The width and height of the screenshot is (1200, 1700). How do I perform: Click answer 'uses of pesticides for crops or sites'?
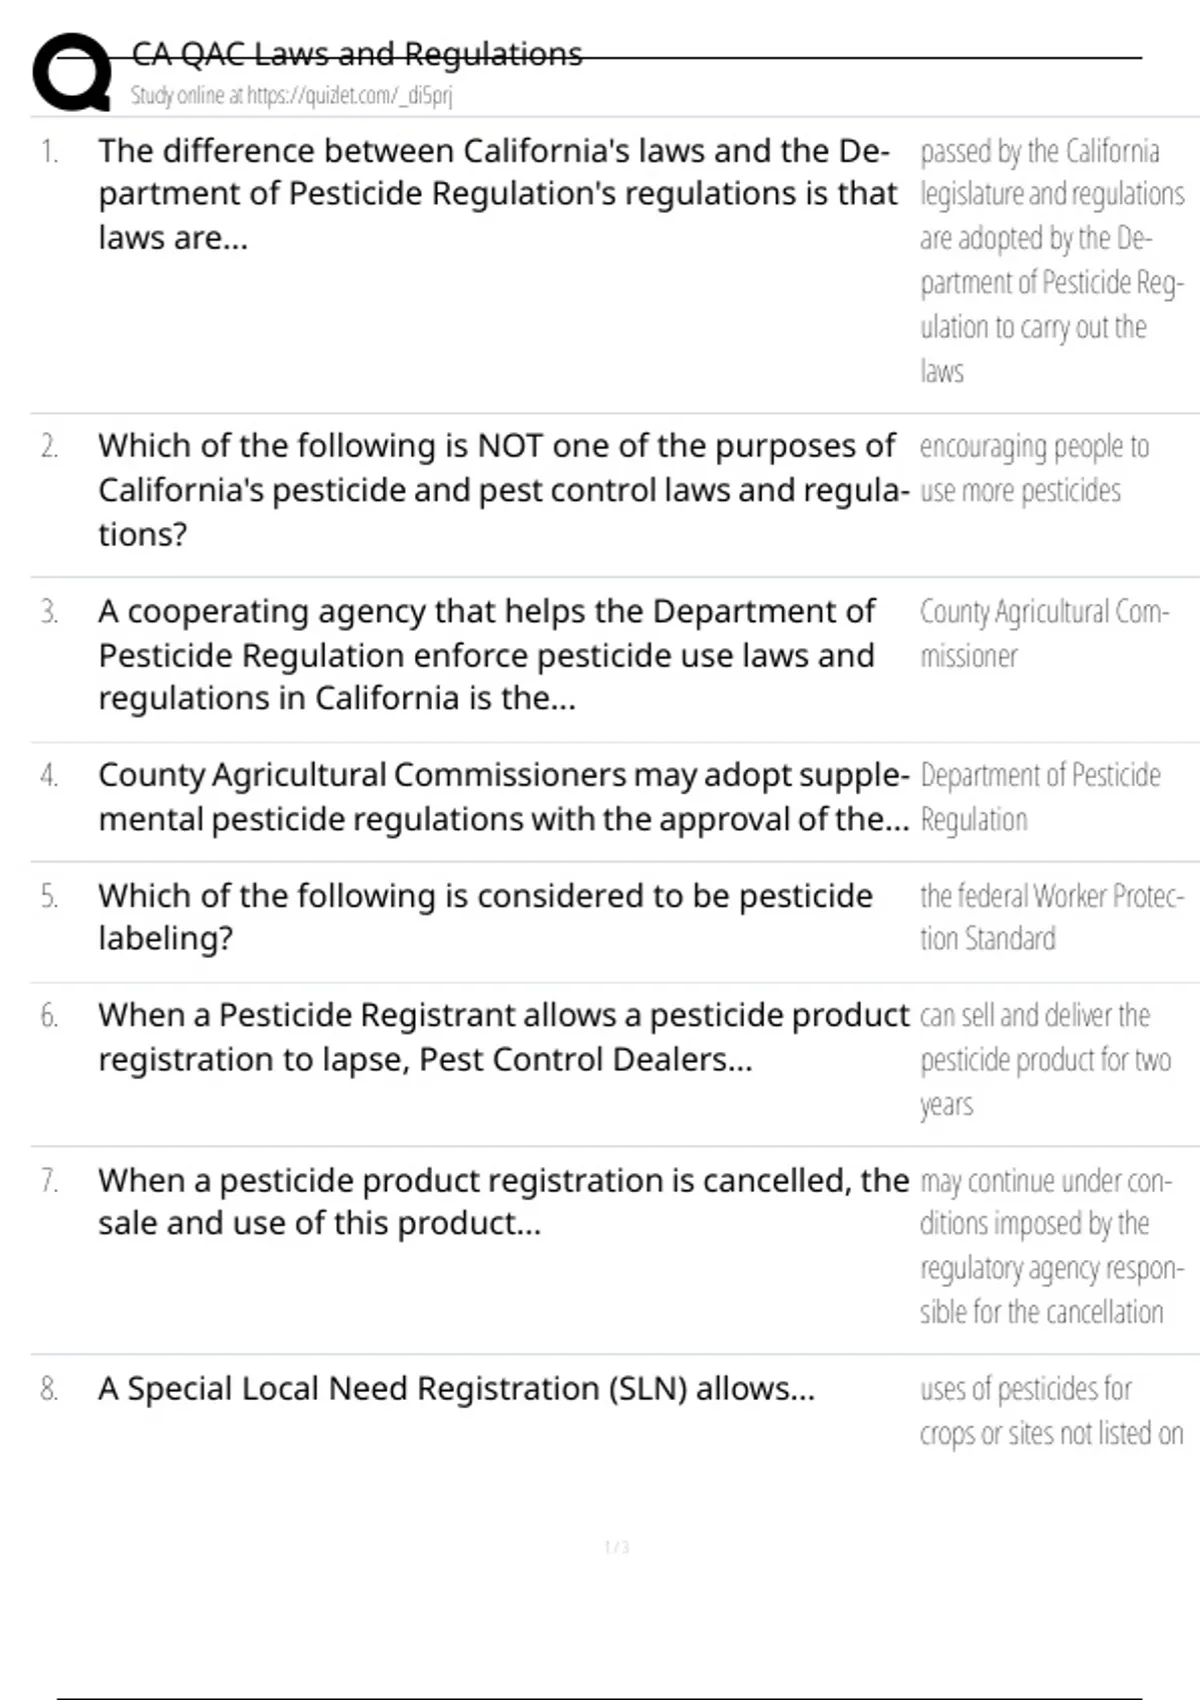1050,1411
